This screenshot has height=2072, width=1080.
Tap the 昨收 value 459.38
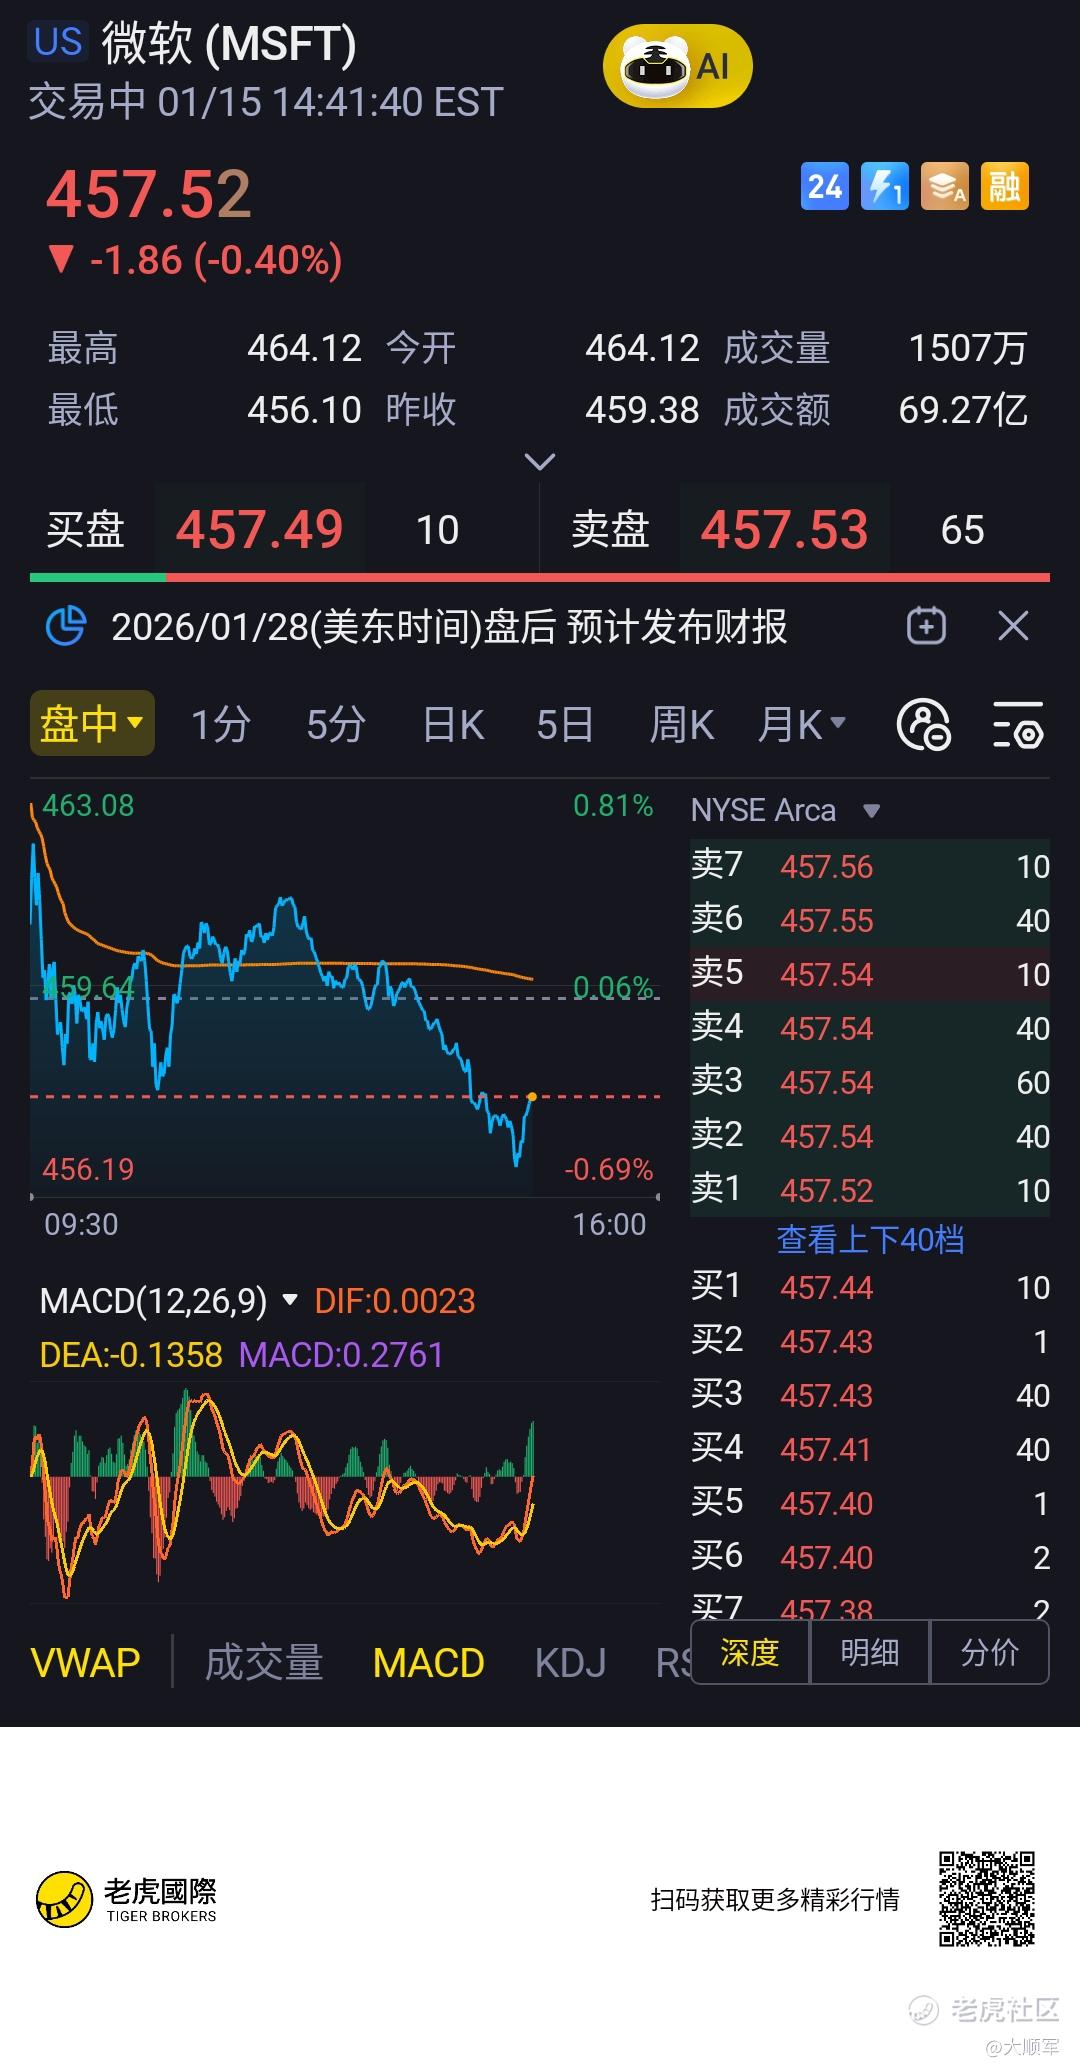(x=642, y=409)
